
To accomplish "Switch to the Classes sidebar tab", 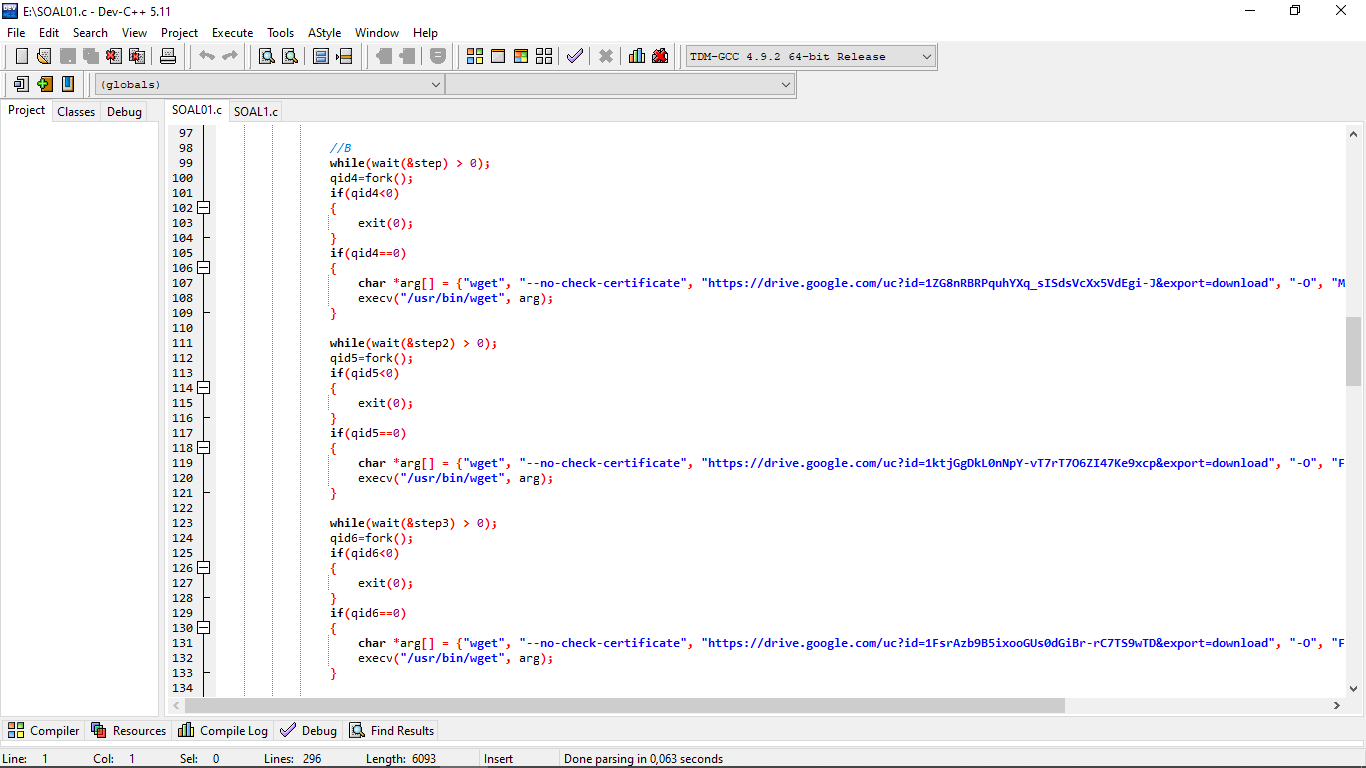I will tap(76, 112).
